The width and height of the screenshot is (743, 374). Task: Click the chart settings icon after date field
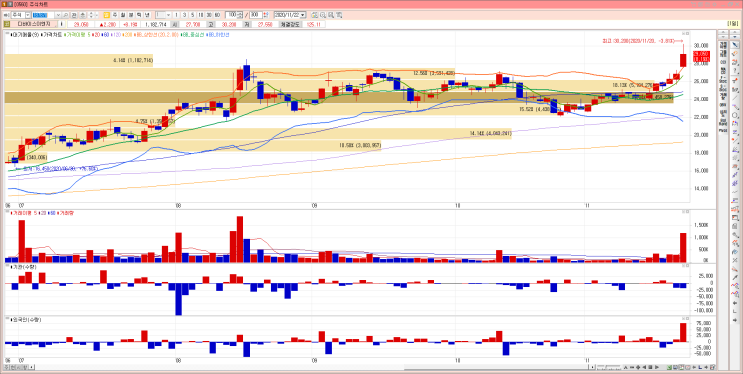coord(314,15)
